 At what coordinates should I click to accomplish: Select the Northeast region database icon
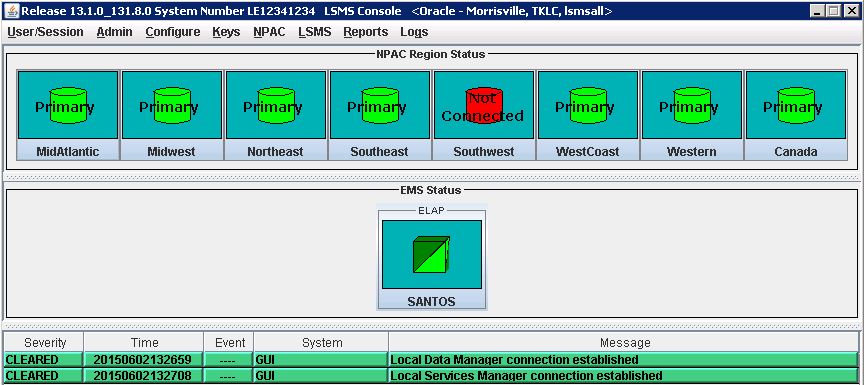(x=276, y=105)
